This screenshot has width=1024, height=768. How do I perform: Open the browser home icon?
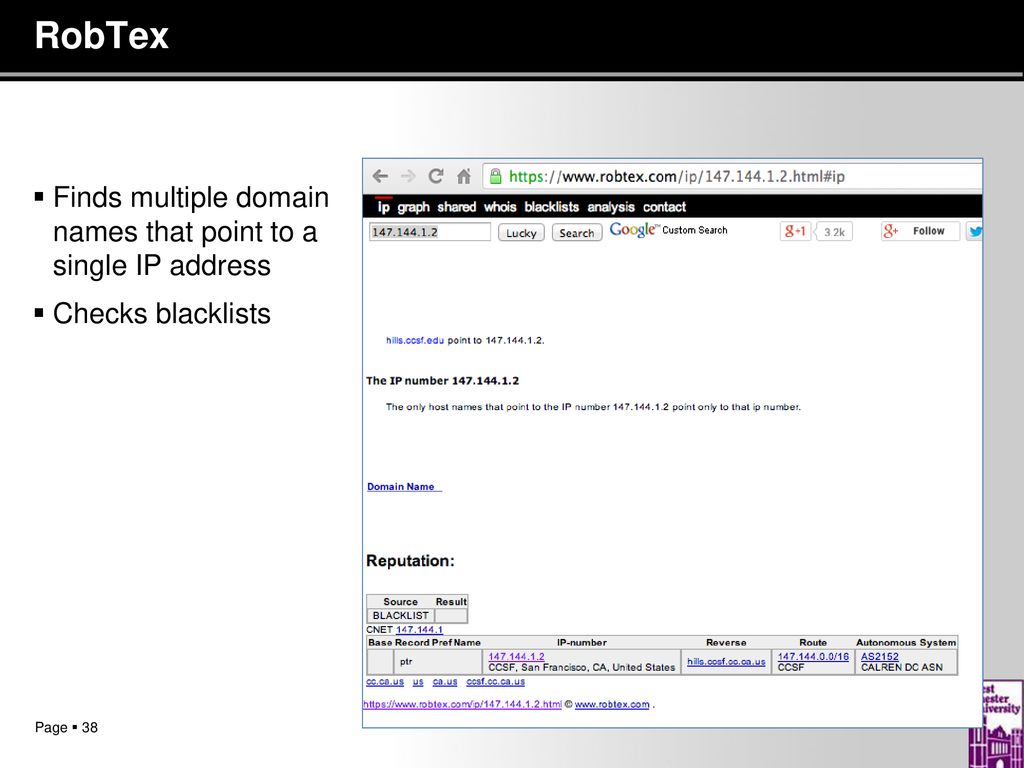point(464,176)
